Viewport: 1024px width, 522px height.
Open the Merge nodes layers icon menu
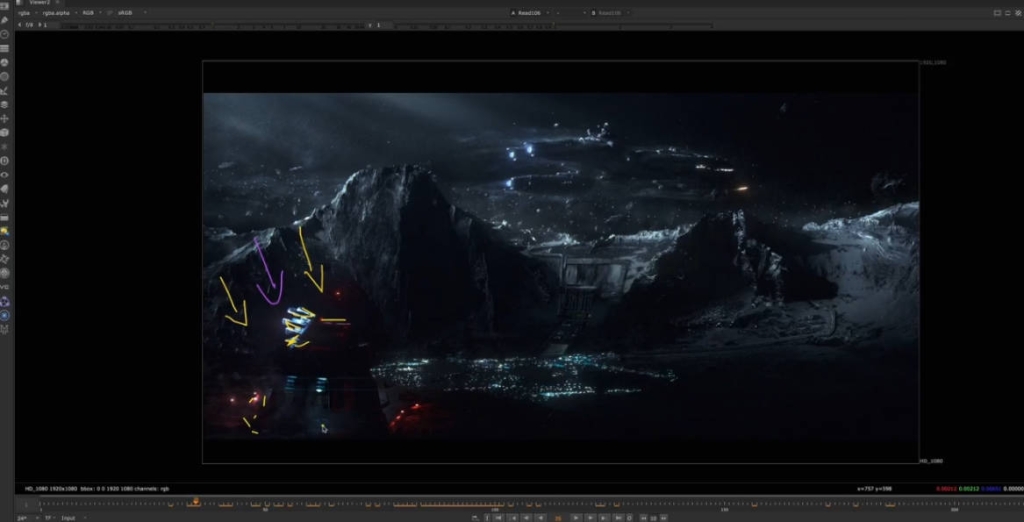5,105
